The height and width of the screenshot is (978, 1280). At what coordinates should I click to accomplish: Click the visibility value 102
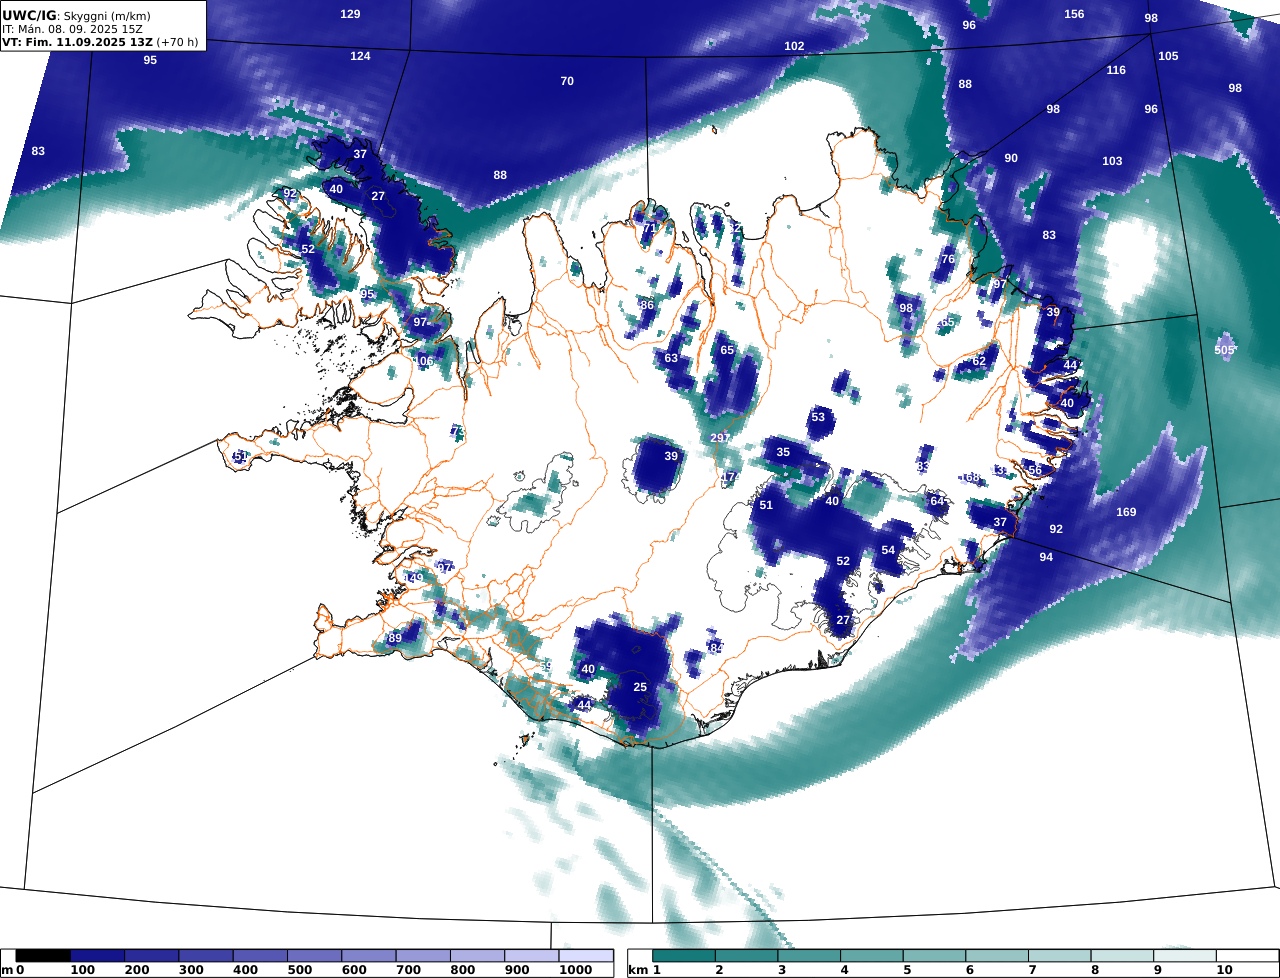(x=794, y=46)
